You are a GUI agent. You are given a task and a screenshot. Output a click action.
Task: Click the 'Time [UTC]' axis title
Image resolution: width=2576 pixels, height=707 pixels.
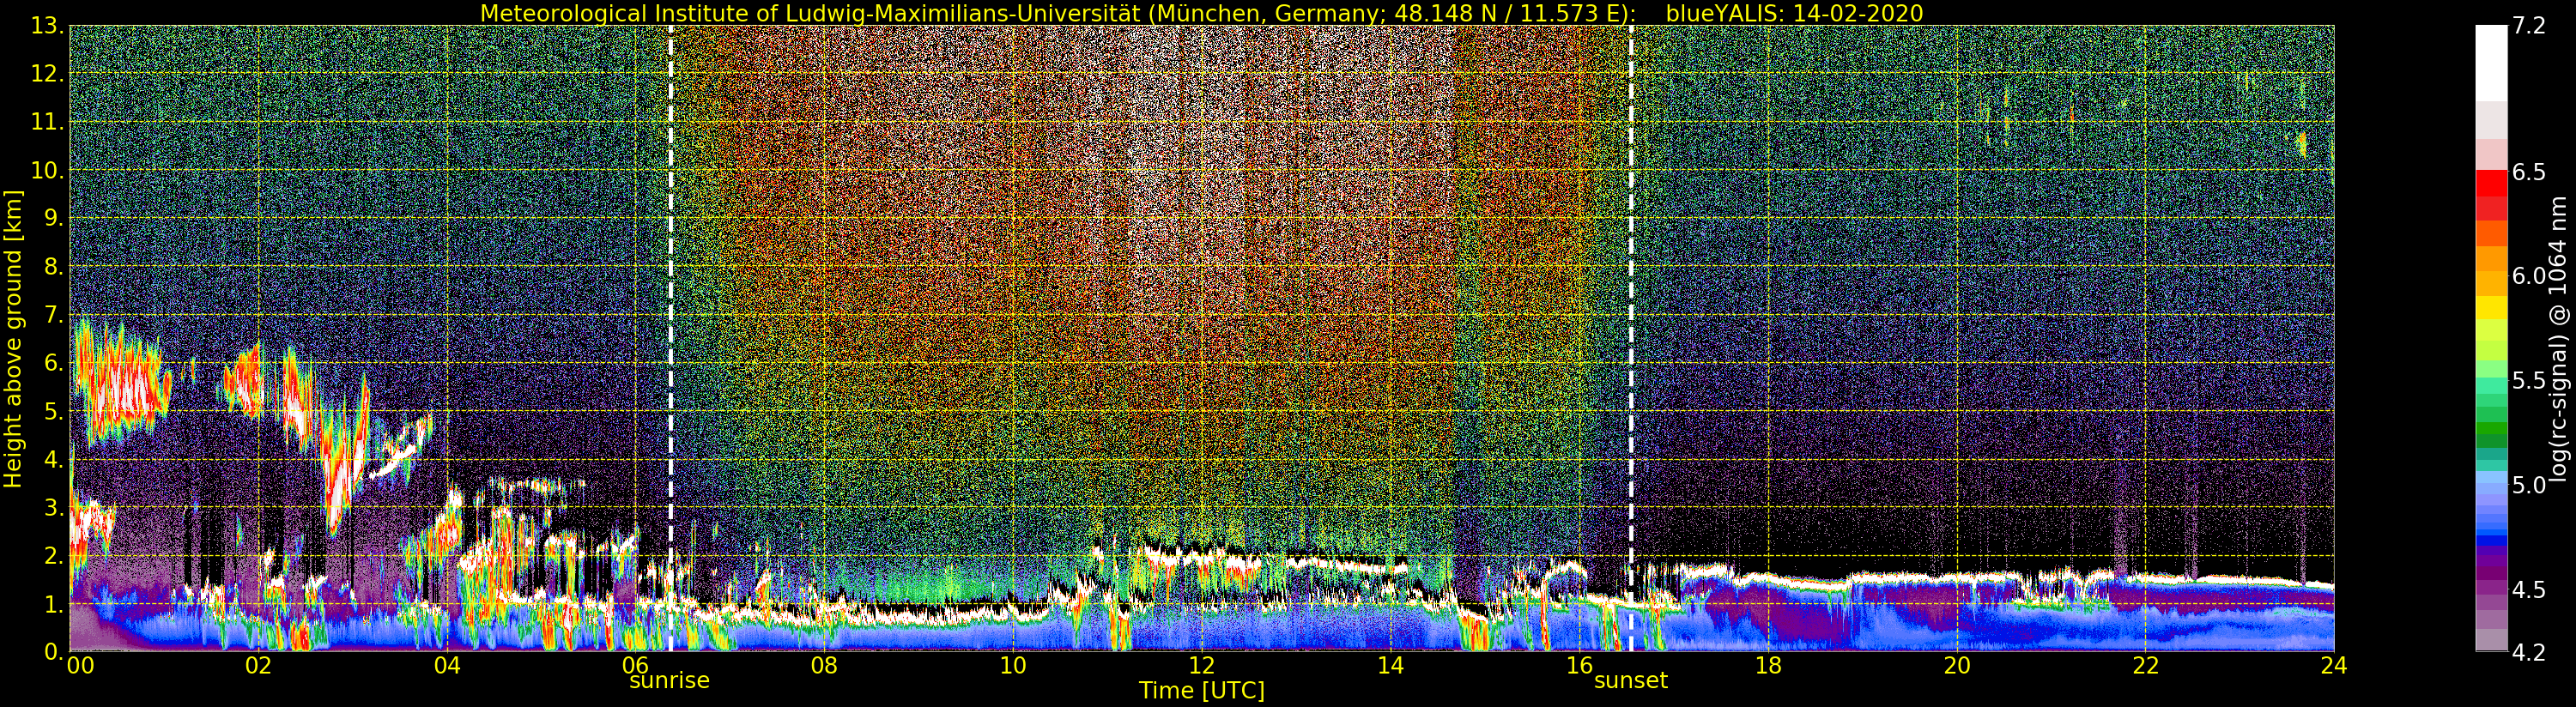pyautogui.click(x=1202, y=691)
